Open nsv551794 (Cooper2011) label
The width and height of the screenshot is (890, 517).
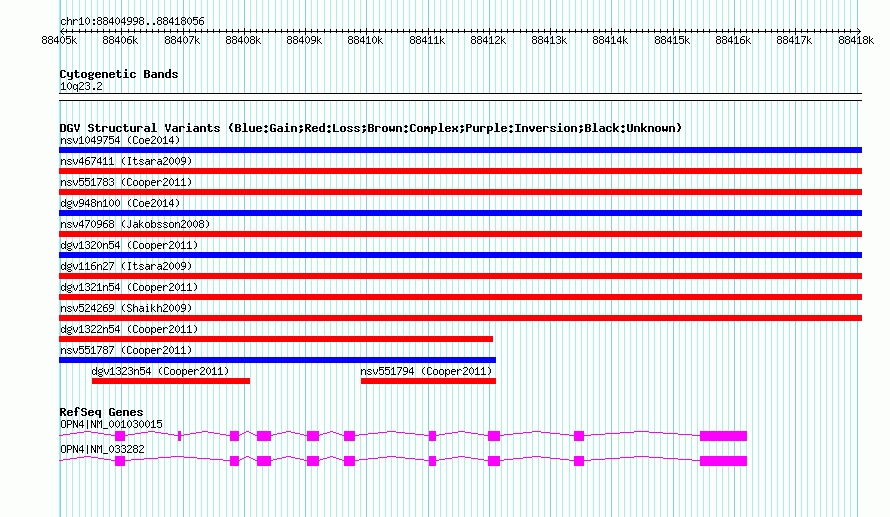(426, 371)
